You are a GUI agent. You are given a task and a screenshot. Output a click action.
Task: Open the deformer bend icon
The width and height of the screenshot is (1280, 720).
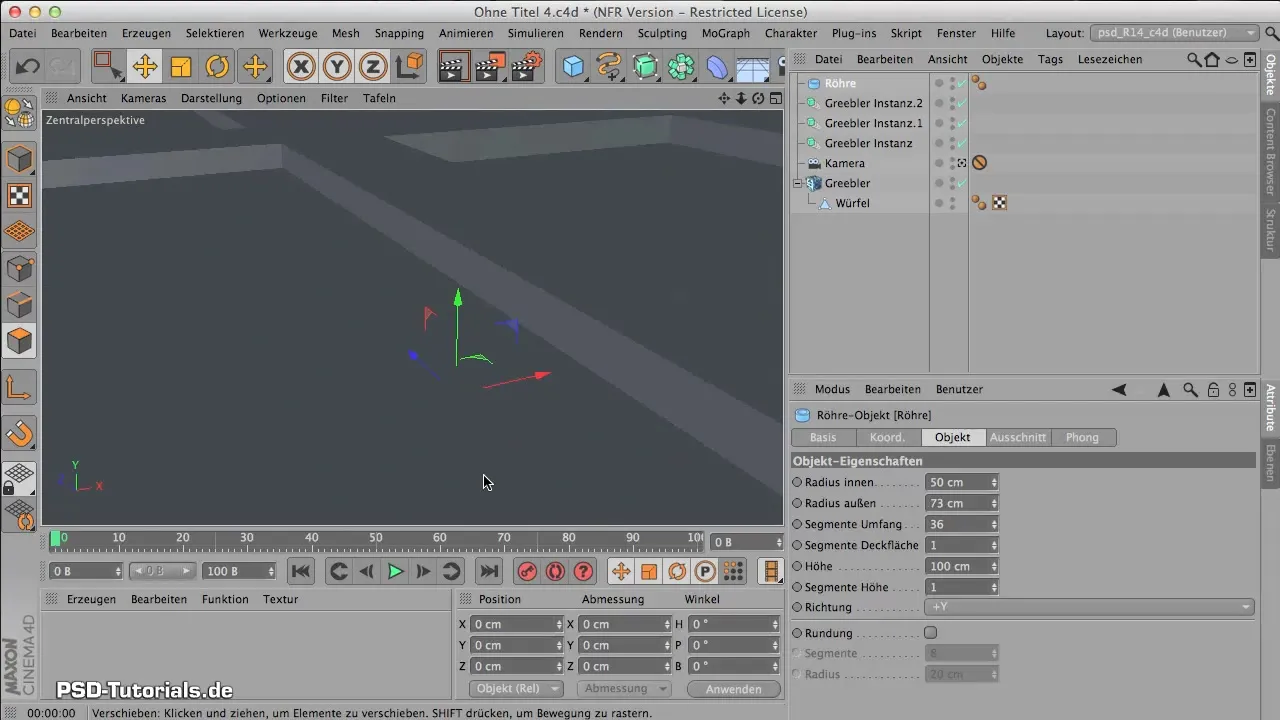click(x=718, y=67)
